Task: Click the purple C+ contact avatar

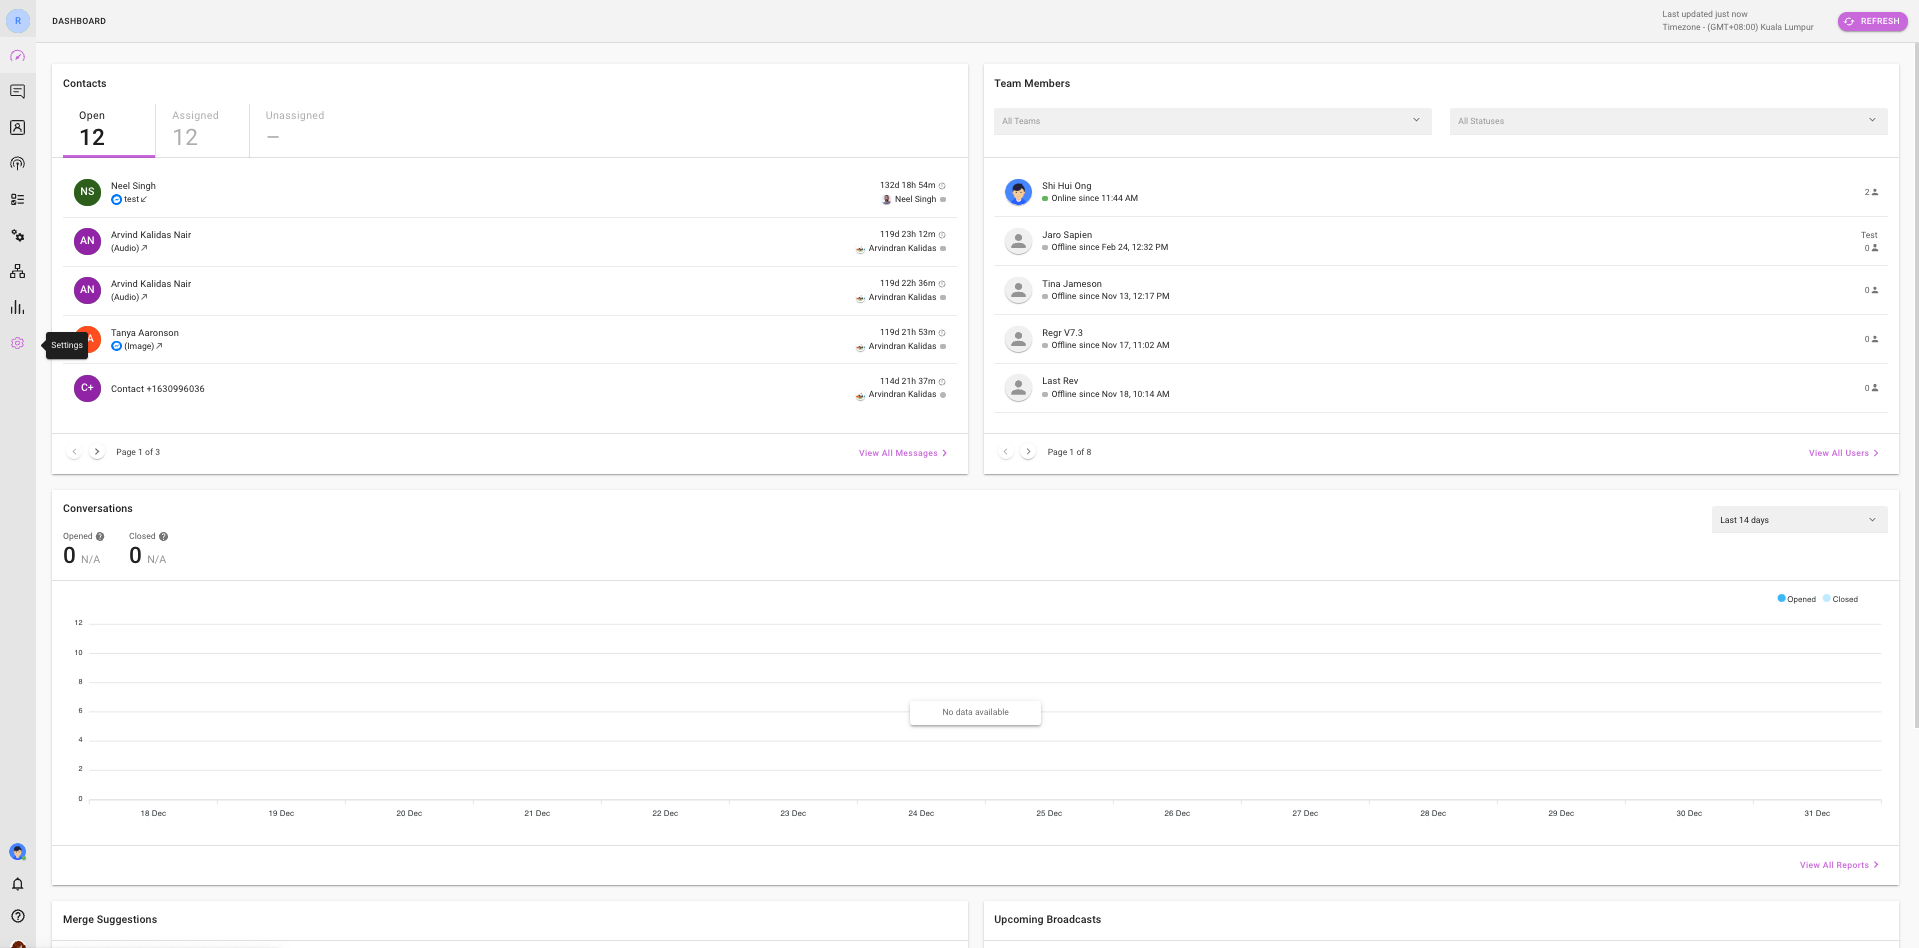Action: click(87, 388)
